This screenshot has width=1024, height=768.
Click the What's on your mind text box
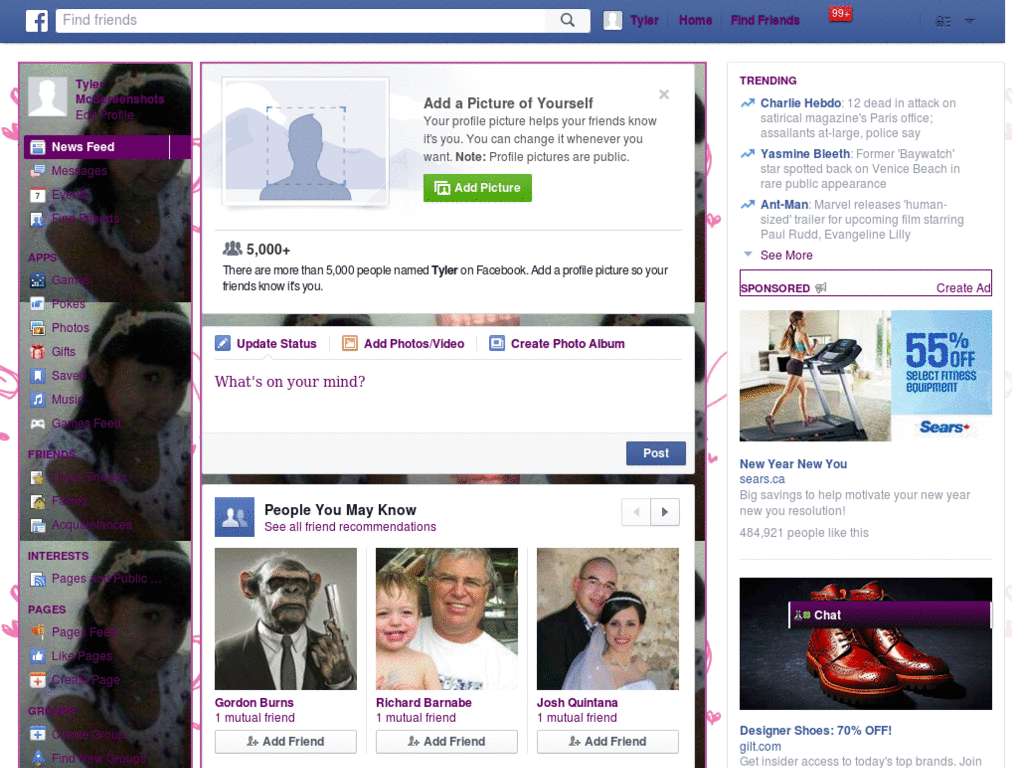point(448,396)
